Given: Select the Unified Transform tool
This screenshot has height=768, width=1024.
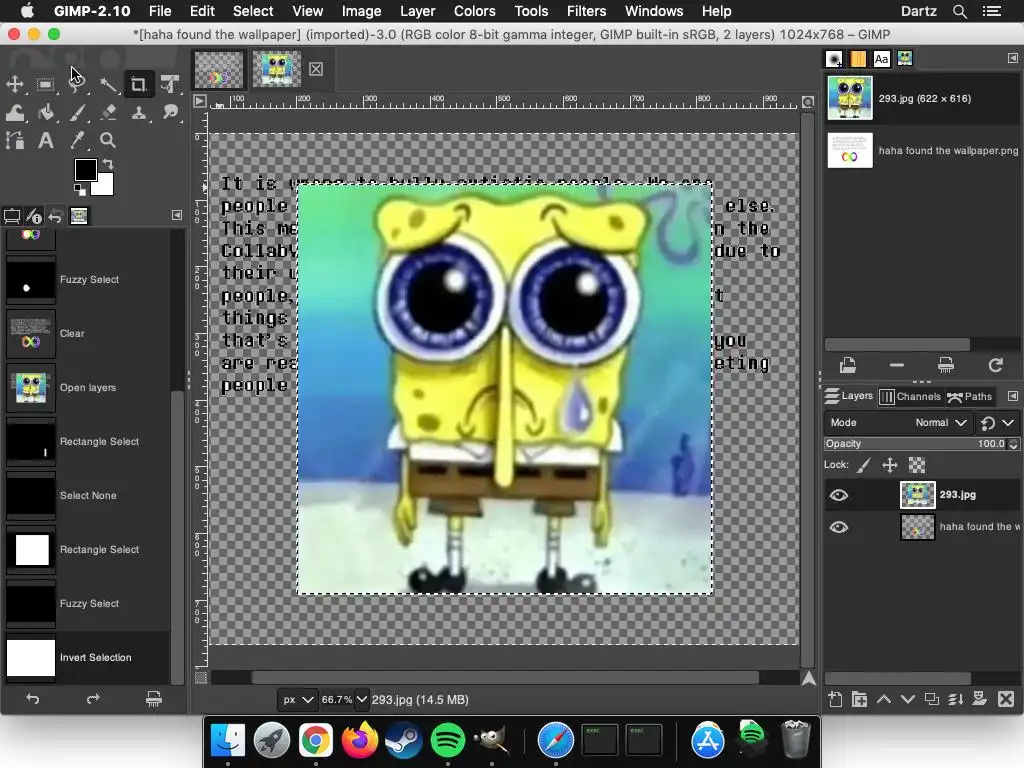Looking at the screenshot, I should click(x=170, y=84).
